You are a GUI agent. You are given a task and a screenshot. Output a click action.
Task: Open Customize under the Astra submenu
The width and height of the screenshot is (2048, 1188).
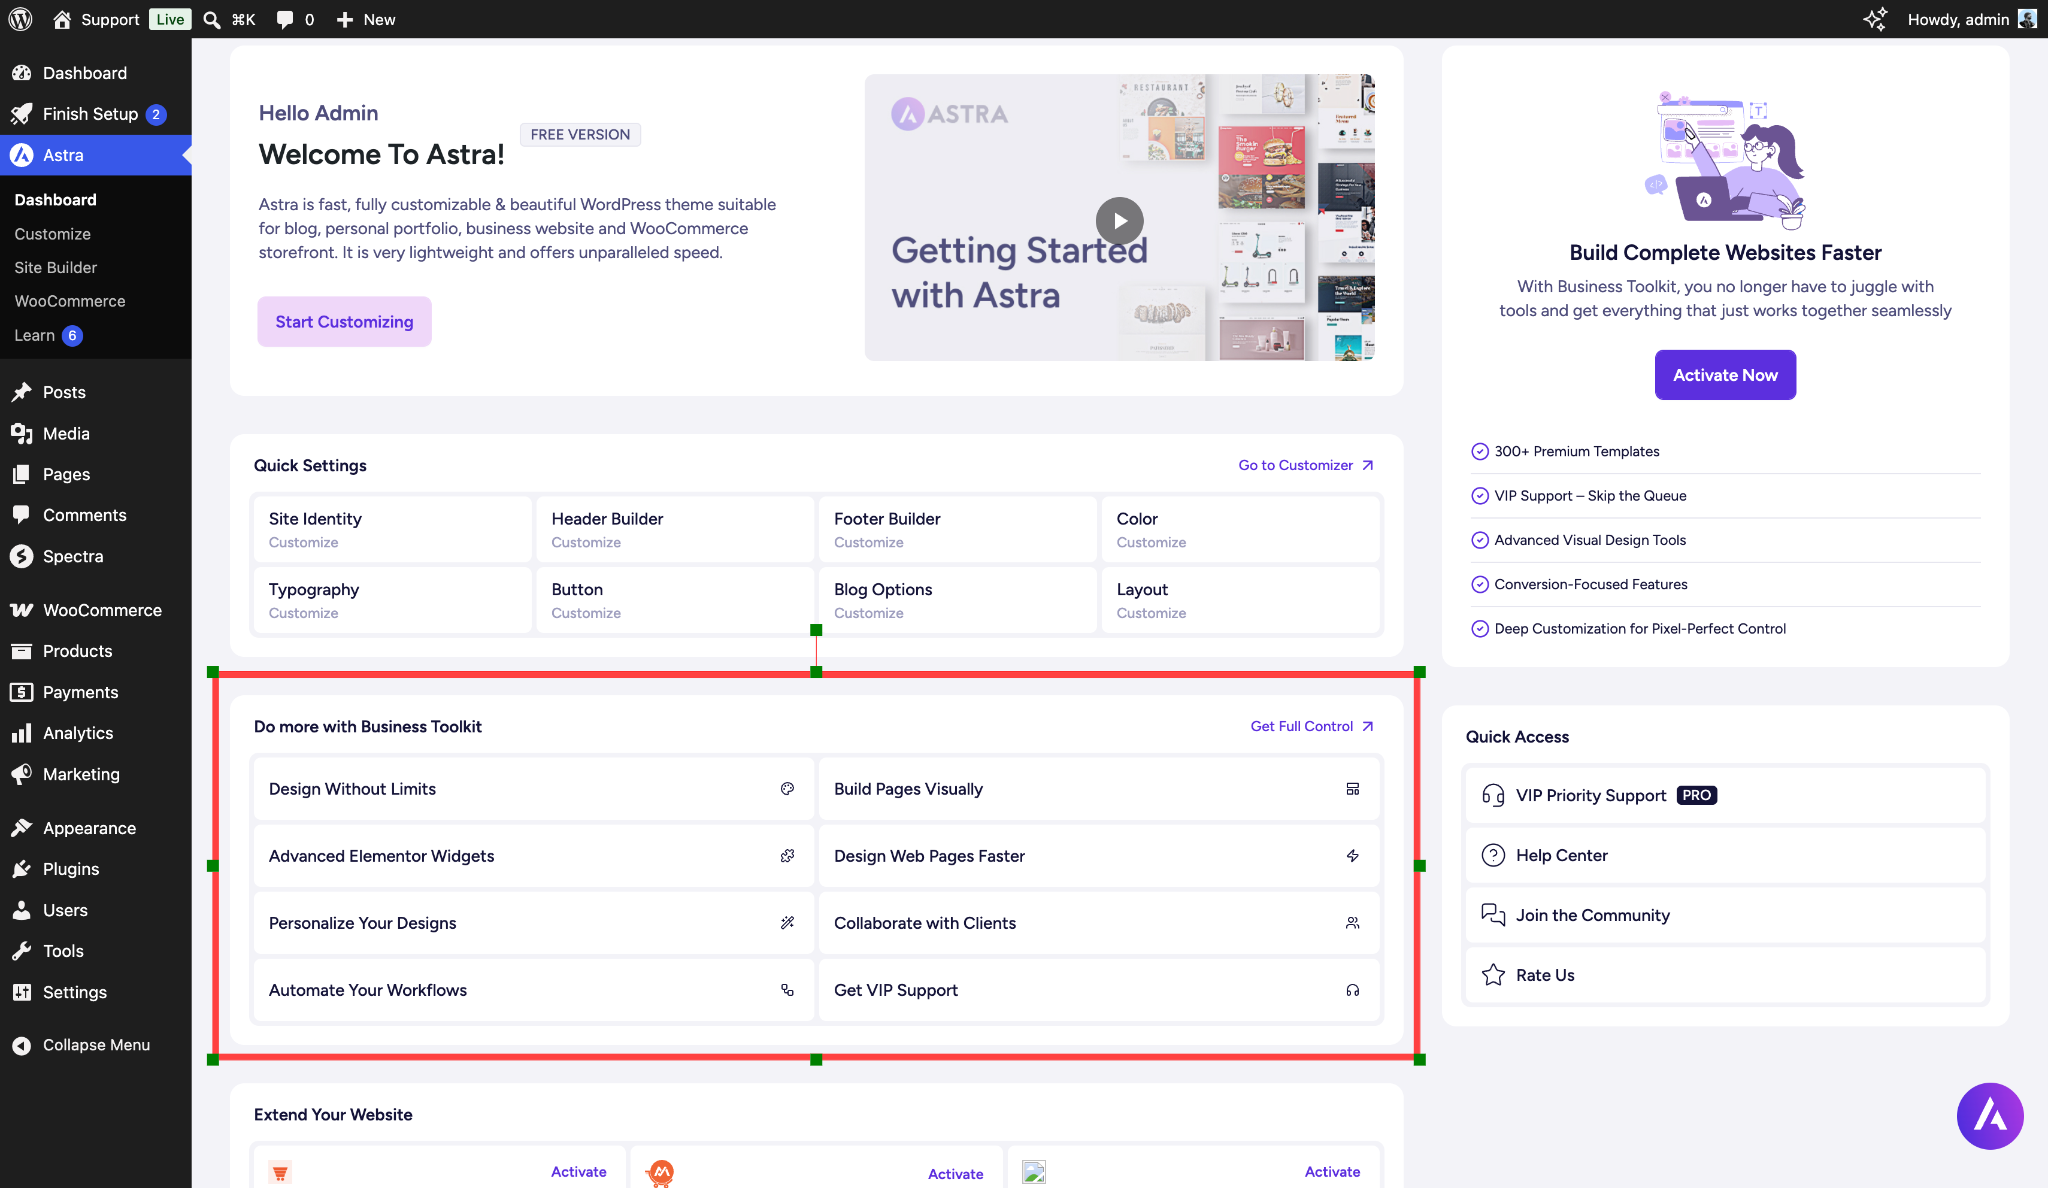[x=52, y=233]
